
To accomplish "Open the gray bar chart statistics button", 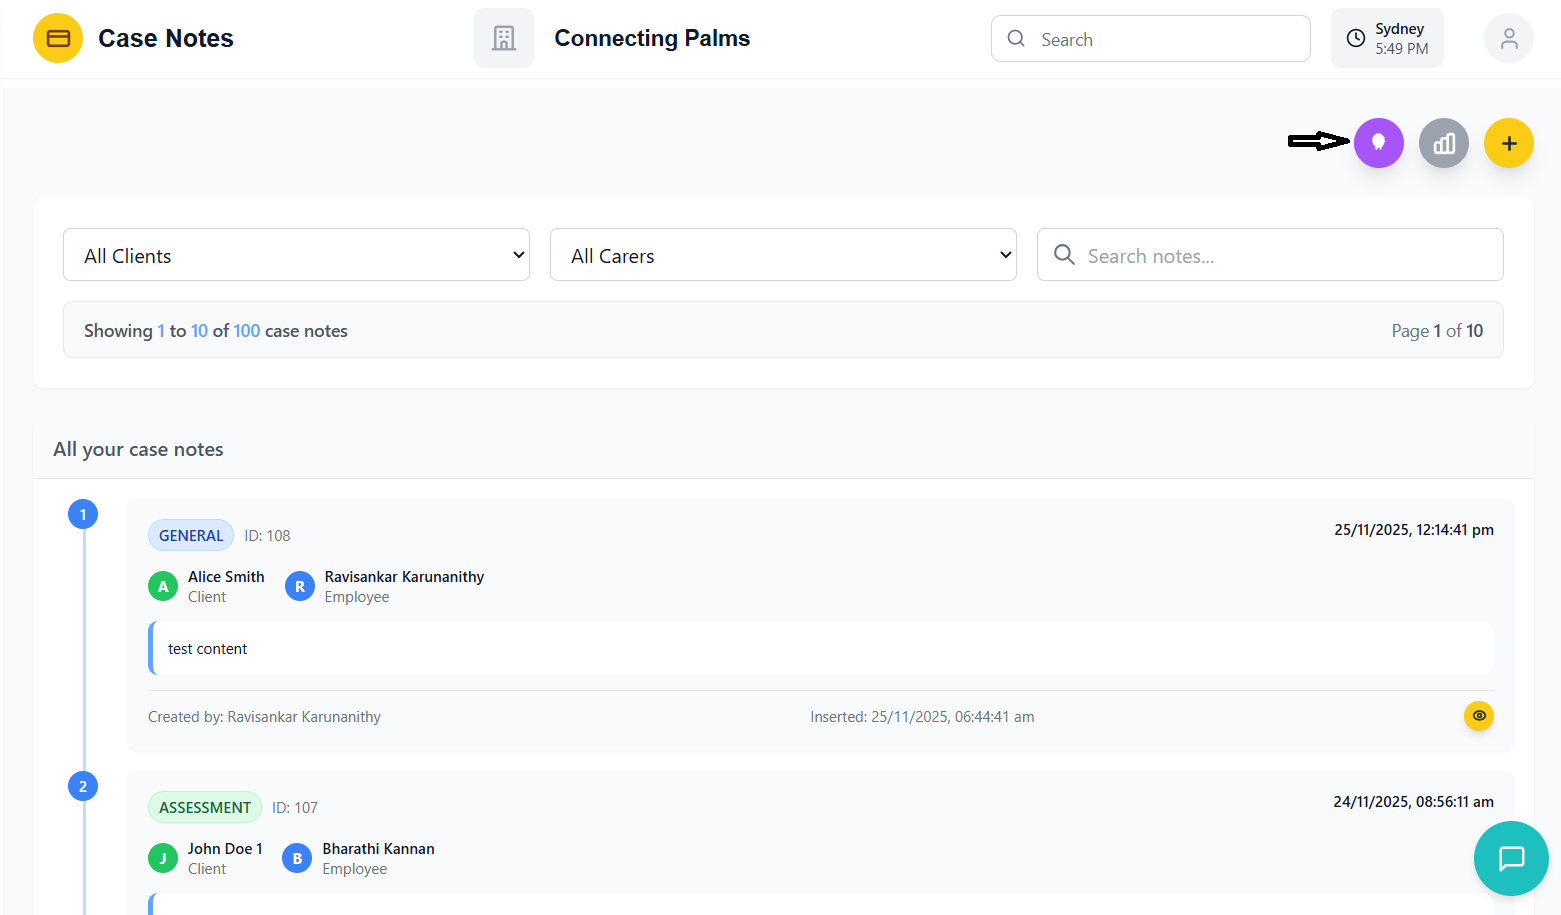I will pyautogui.click(x=1443, y=143).
